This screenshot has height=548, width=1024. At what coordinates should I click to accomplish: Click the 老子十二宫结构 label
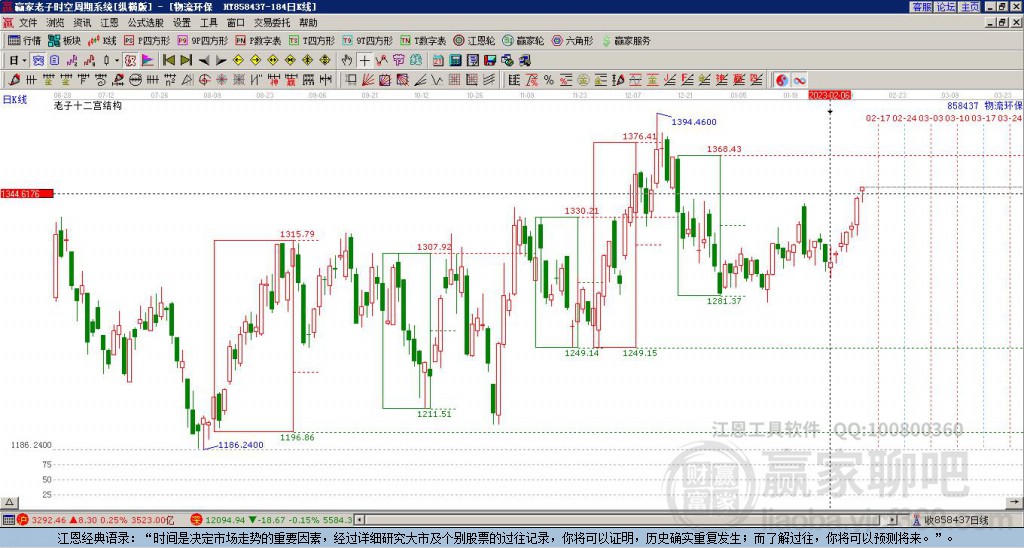coord(88,105)
